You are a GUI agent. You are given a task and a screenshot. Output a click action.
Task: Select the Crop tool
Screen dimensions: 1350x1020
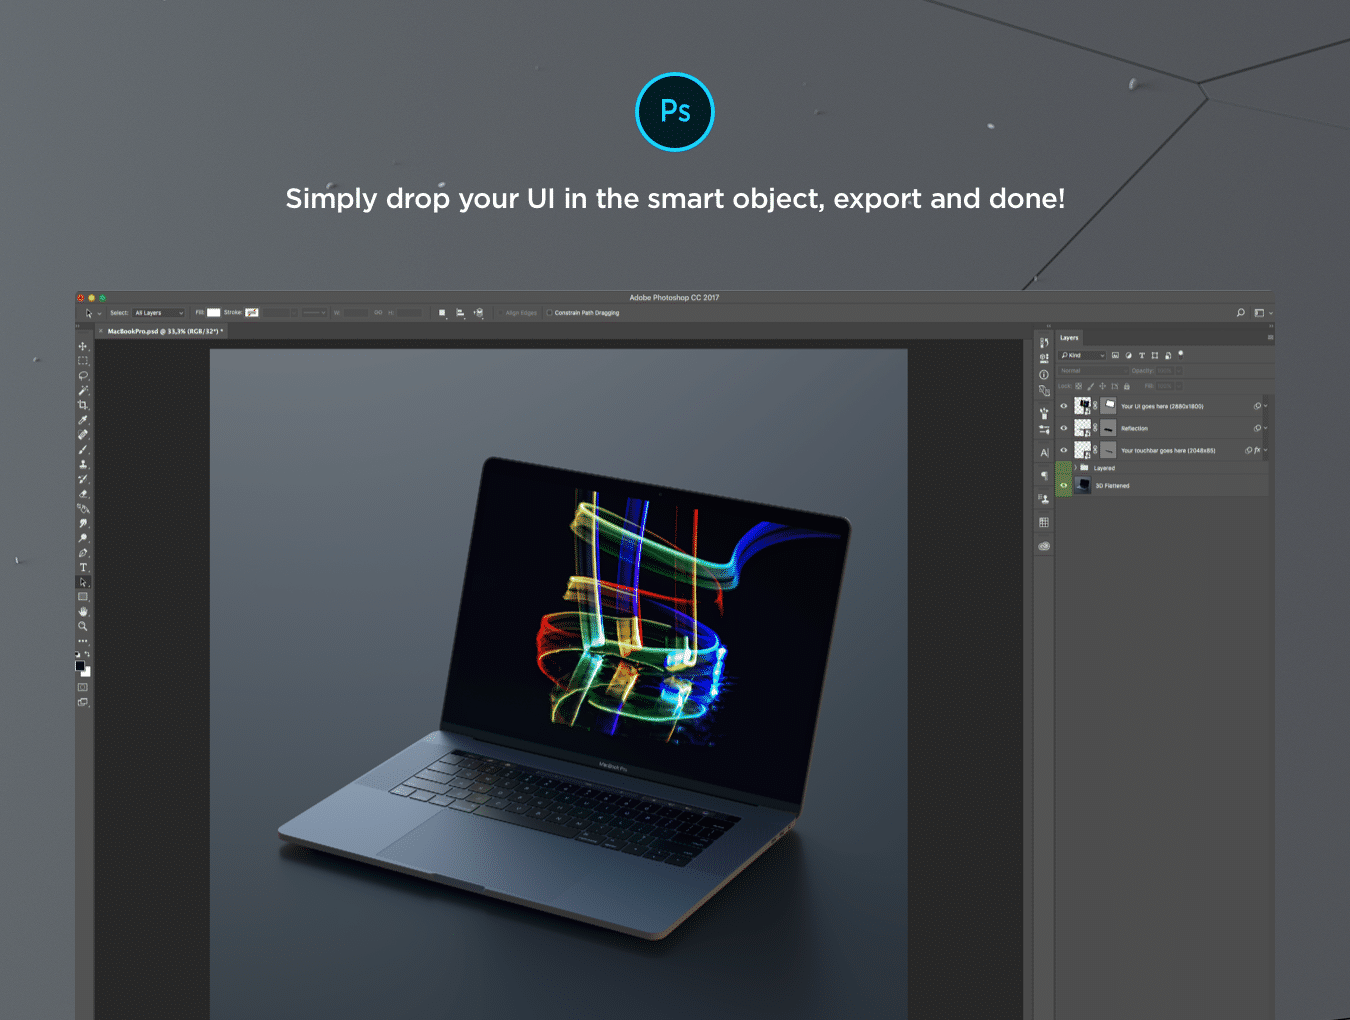83,405
